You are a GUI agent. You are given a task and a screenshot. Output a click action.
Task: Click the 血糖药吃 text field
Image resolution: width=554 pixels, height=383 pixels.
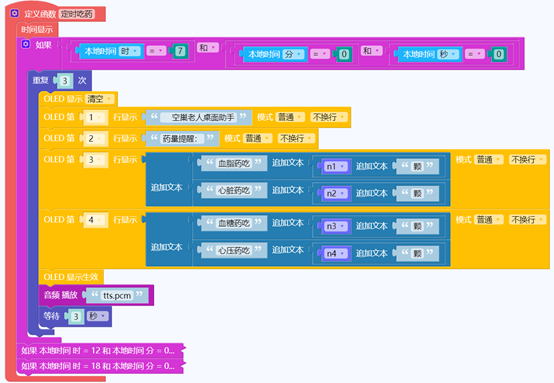tap(234, 224)
